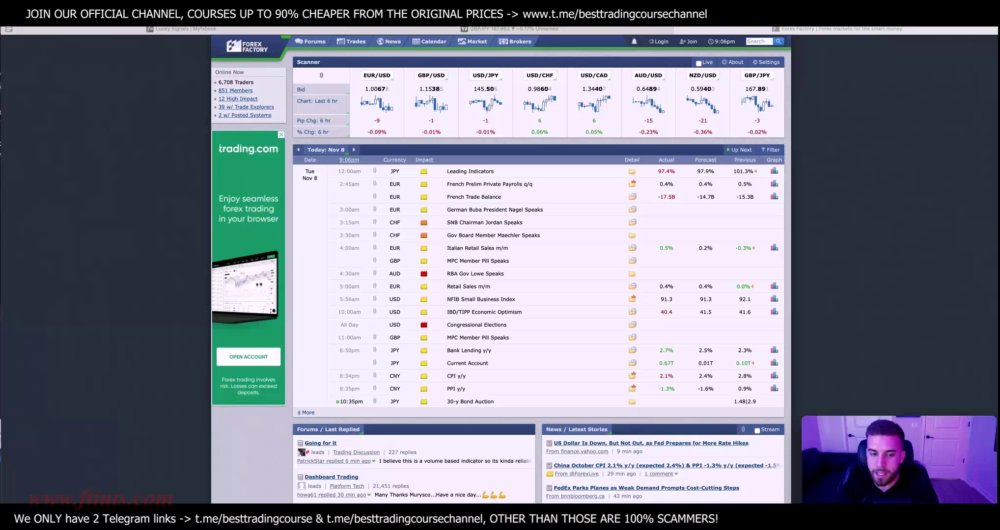
Task: Open Scanner About
Action: pyautogui.click(x=733, y=63)
